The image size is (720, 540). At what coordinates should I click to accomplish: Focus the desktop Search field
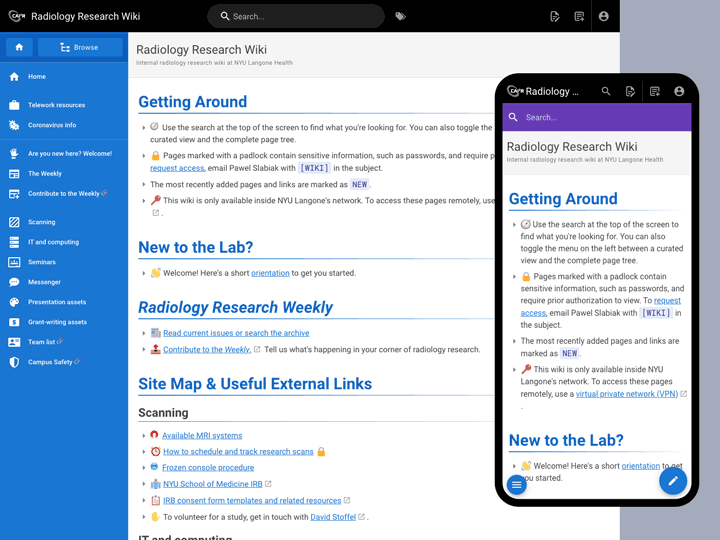click(x=296, y=16)
